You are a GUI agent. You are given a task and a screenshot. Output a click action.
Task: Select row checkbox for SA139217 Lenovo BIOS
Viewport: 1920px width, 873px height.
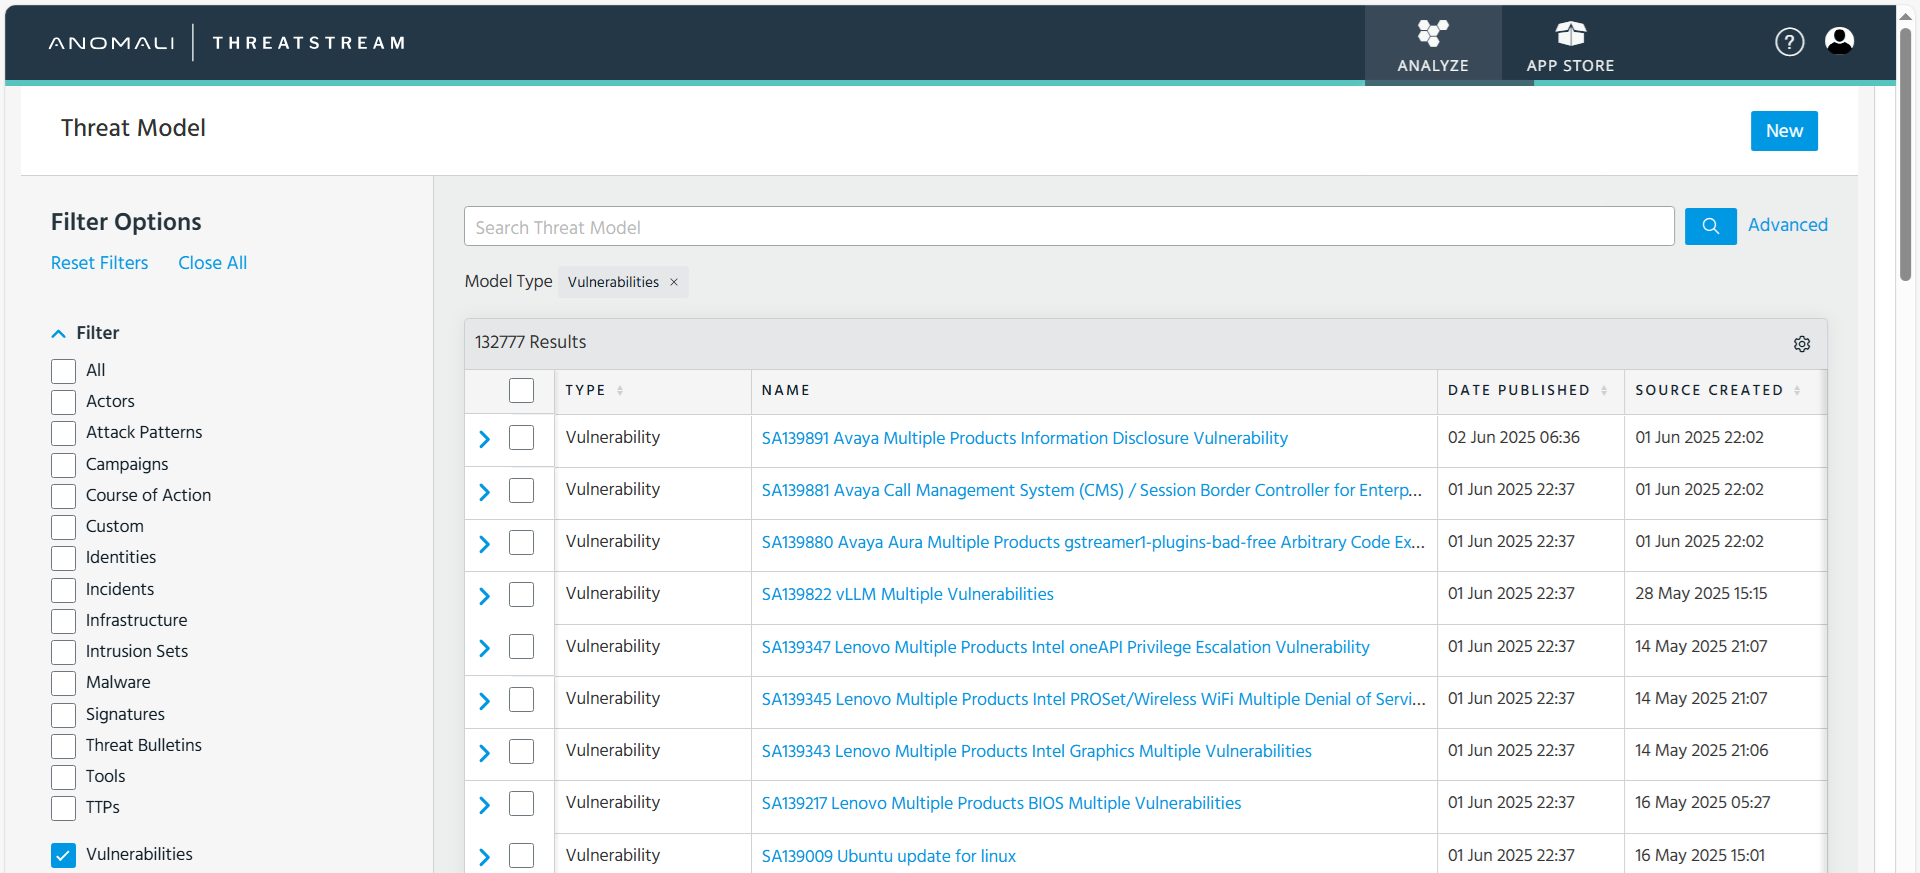point(521,803)
